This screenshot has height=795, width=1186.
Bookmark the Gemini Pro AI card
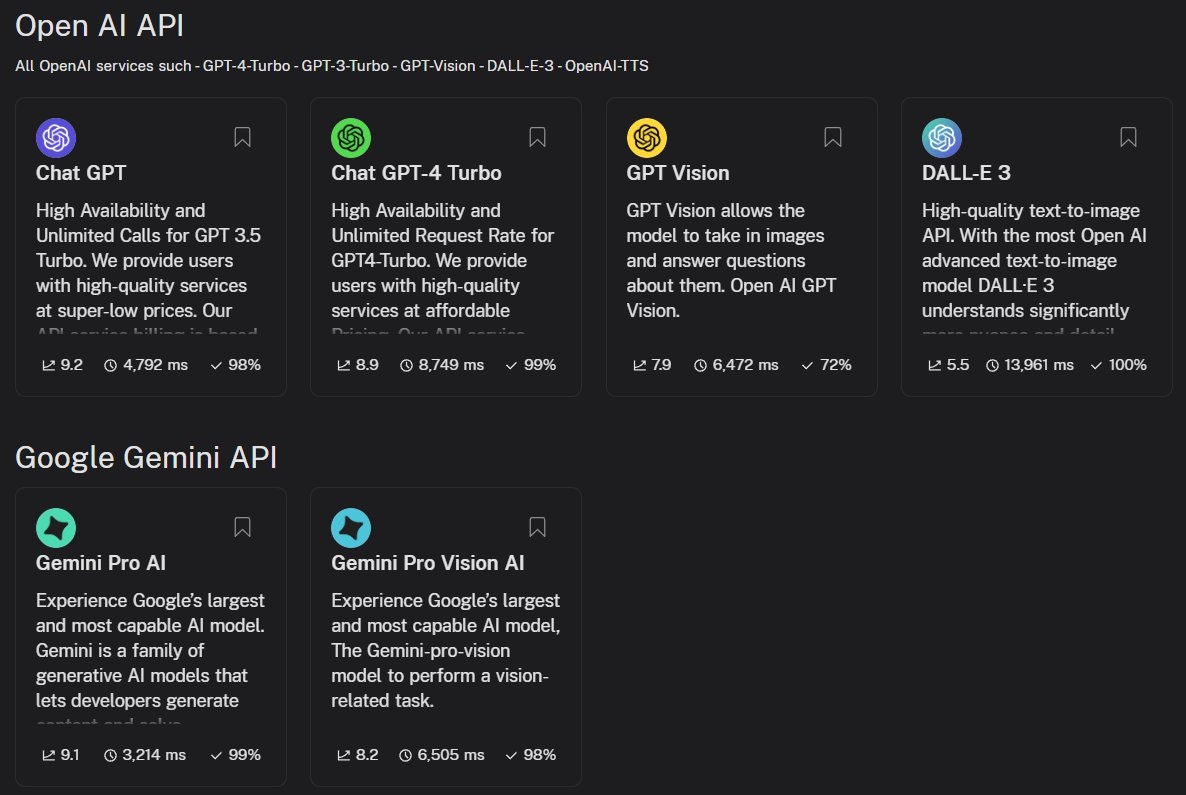(x=242, y=526)
